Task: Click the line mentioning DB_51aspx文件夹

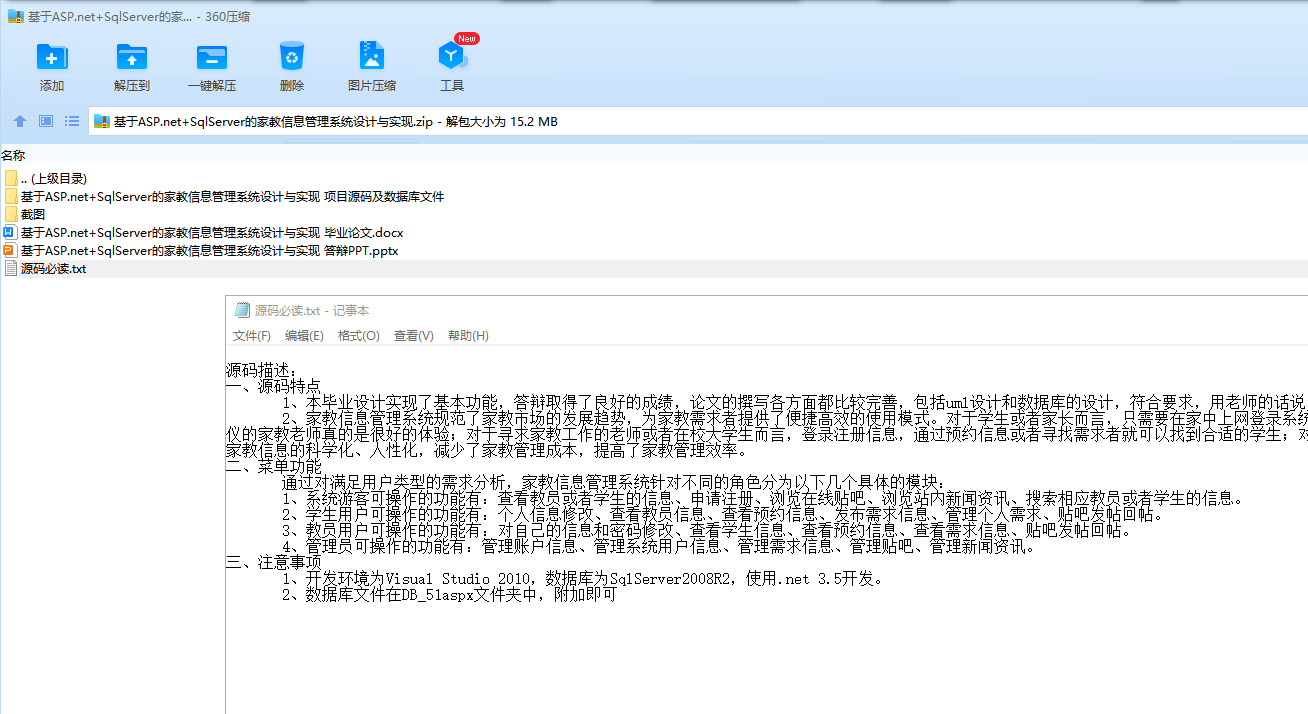Action: click(x=448, y=594)
